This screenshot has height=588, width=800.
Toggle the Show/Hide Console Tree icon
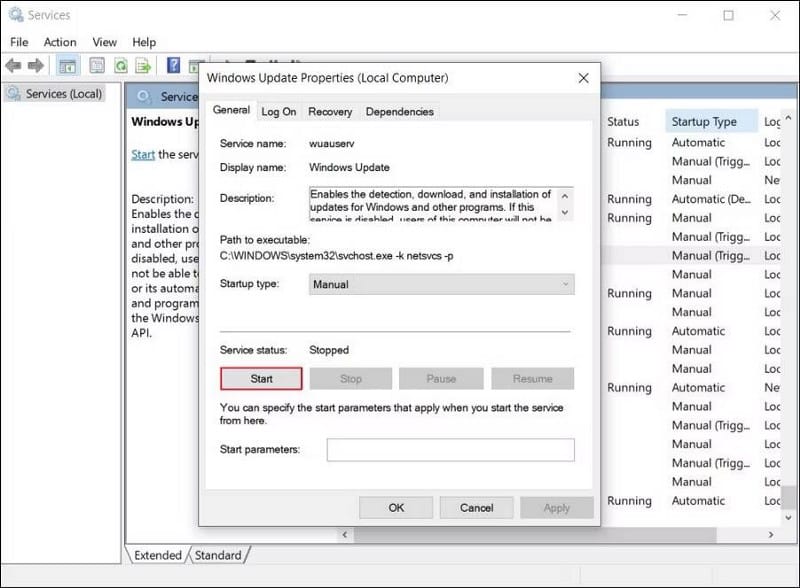[67, 65]
